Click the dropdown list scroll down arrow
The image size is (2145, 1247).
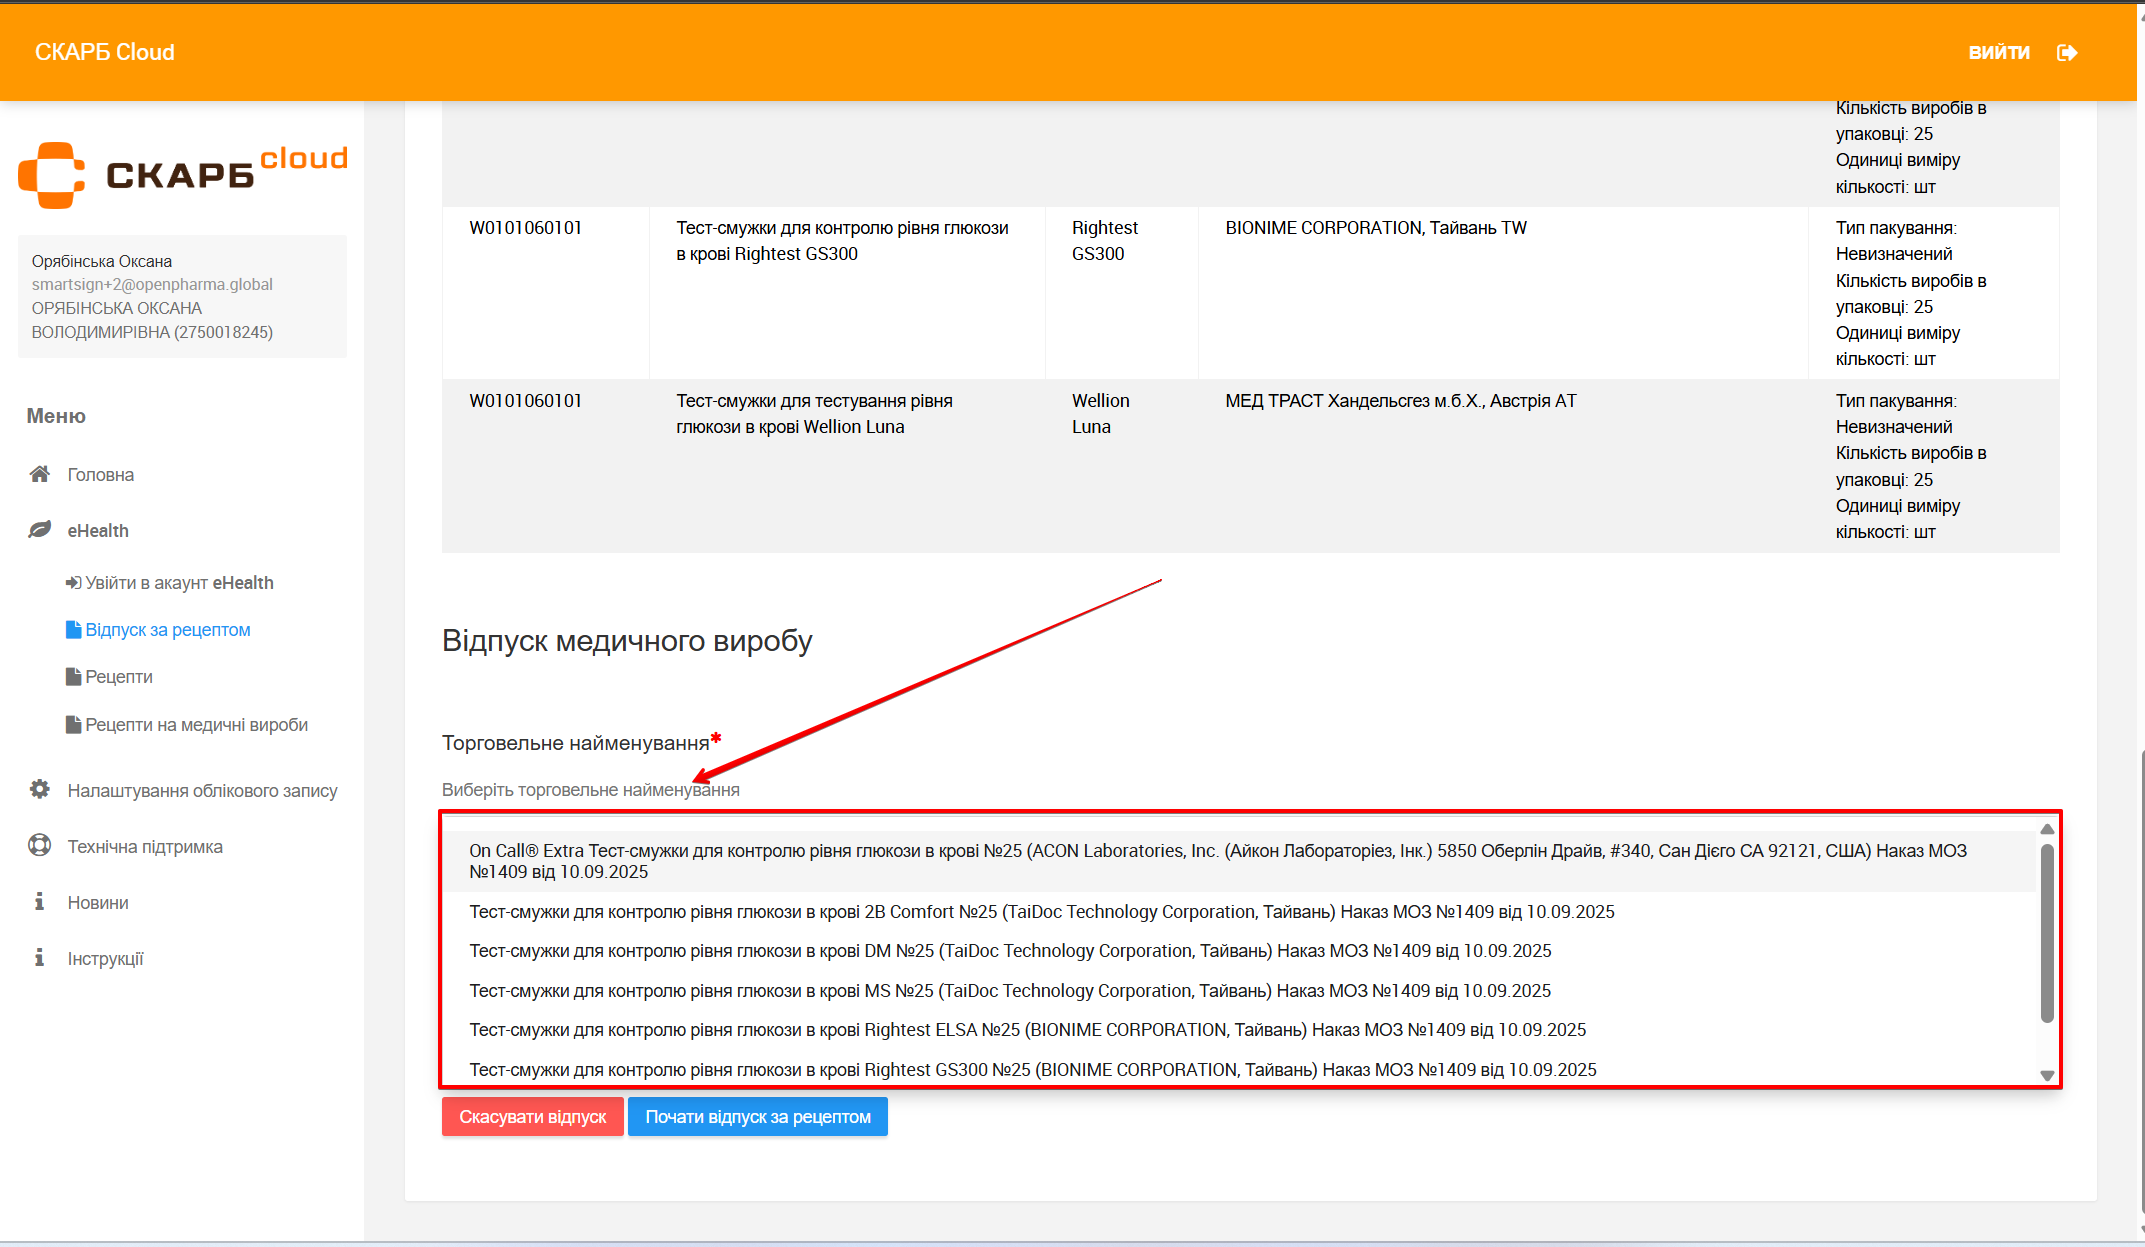[x=2047, y=1076]
